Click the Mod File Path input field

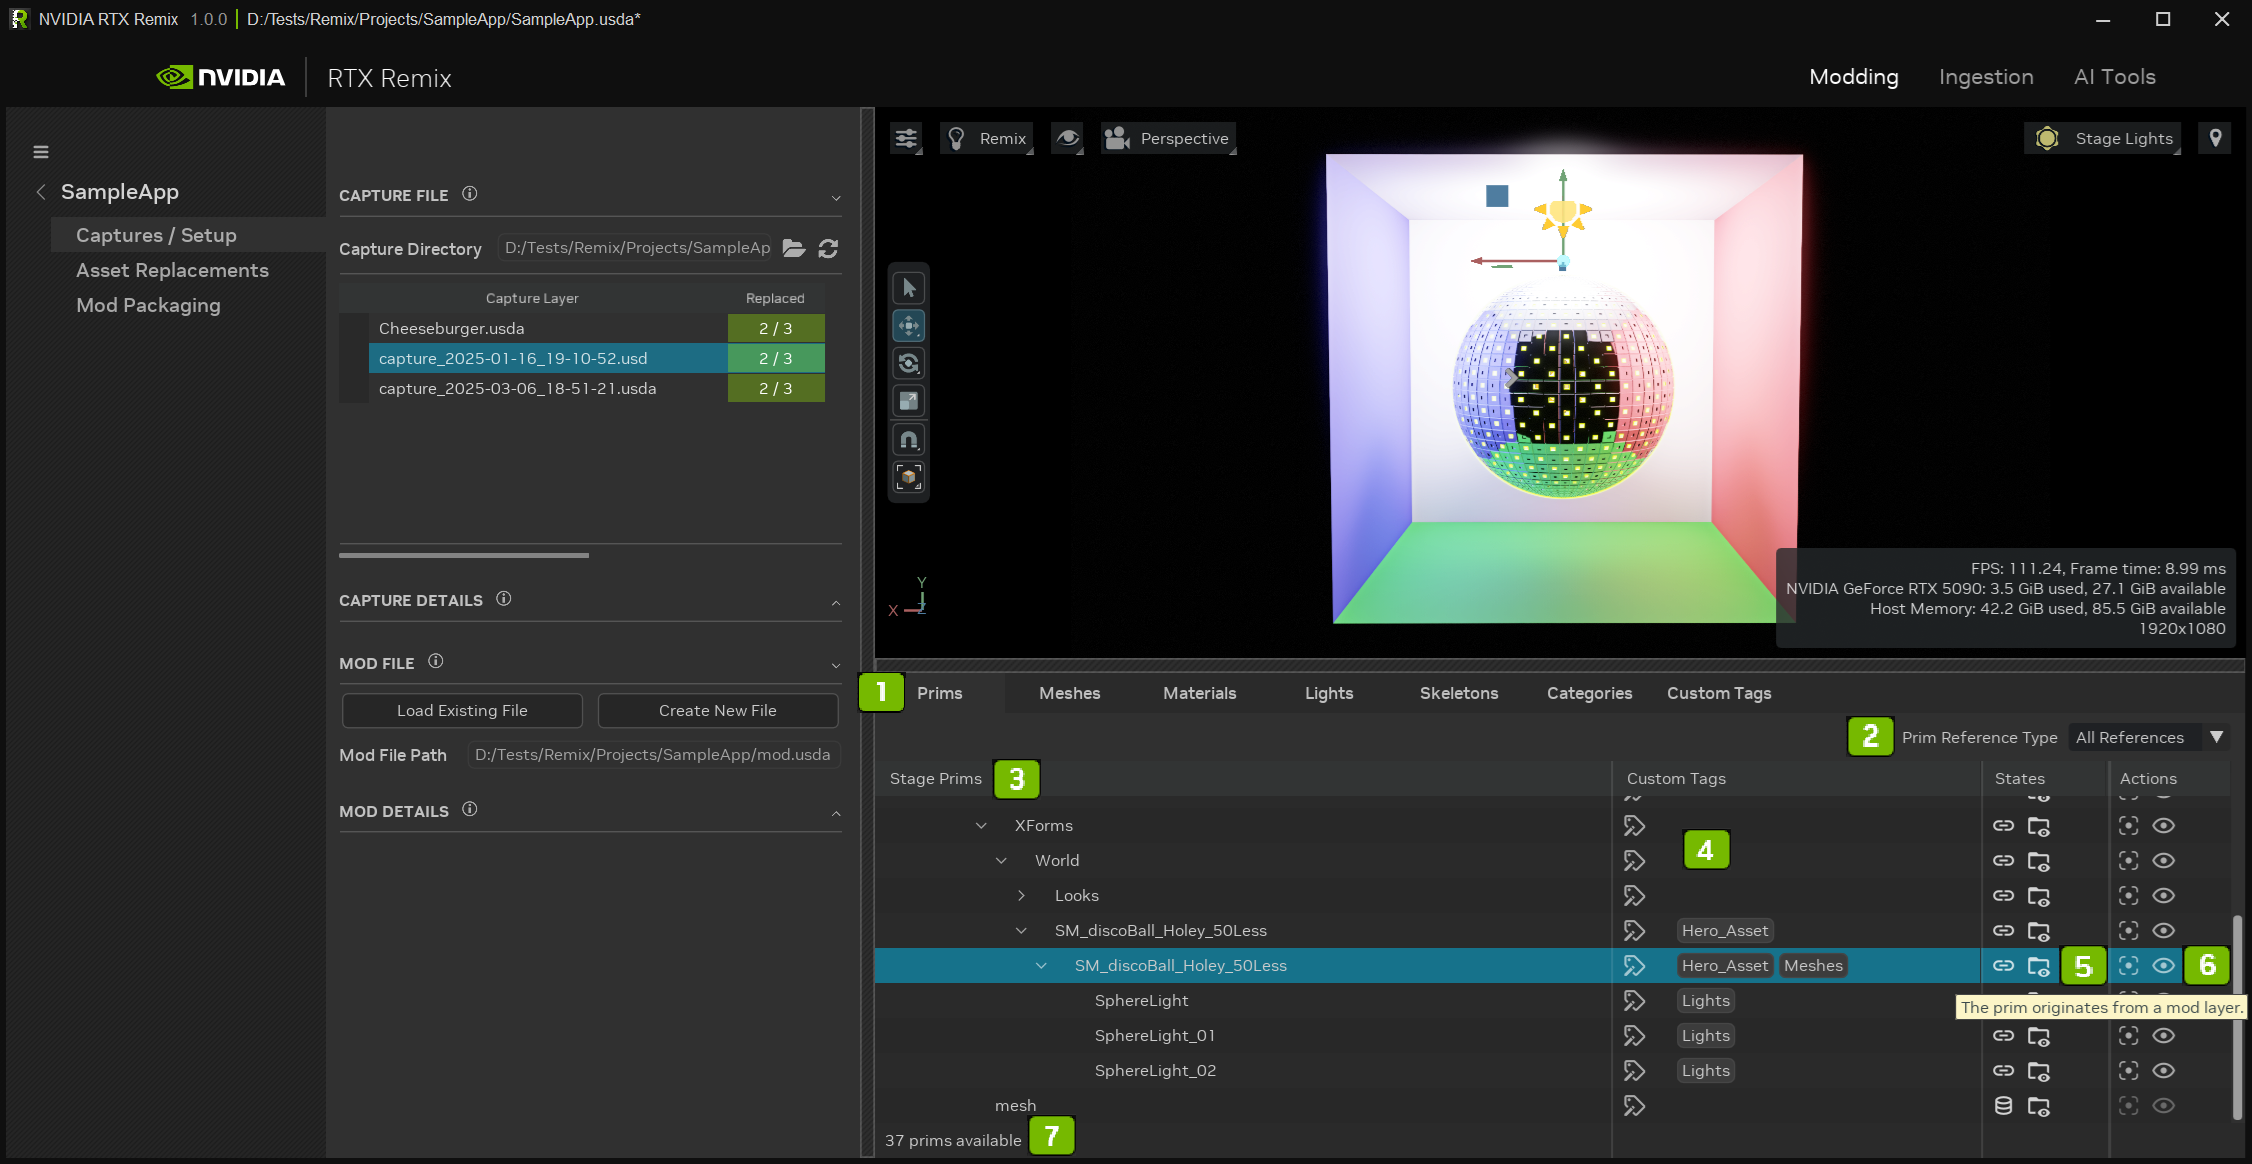pos(653,755)
